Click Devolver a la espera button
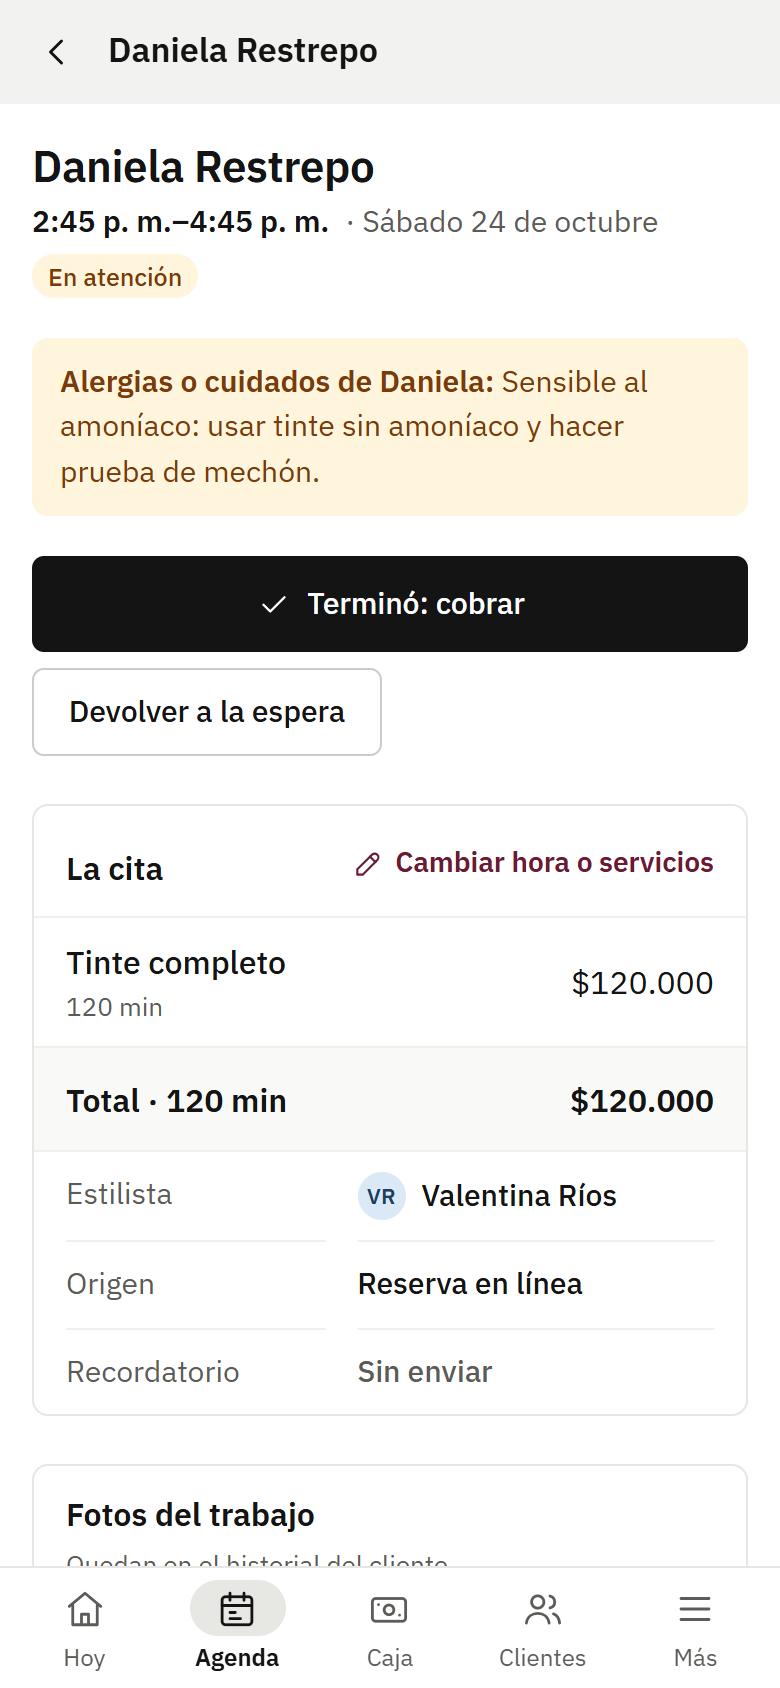The height and width of the screenshot is (1688, 780). pyautogui.click(x=207, y=712)
